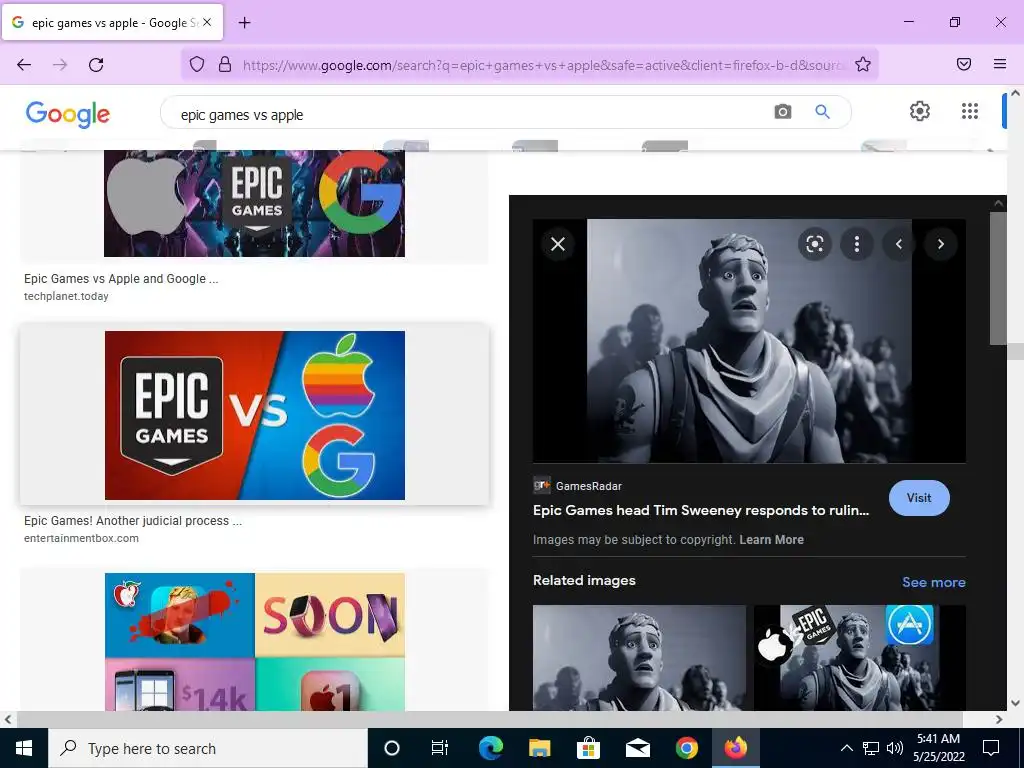
Task: Open Epic VS rainbow Apple thumbnail
Action: (255, 415)
